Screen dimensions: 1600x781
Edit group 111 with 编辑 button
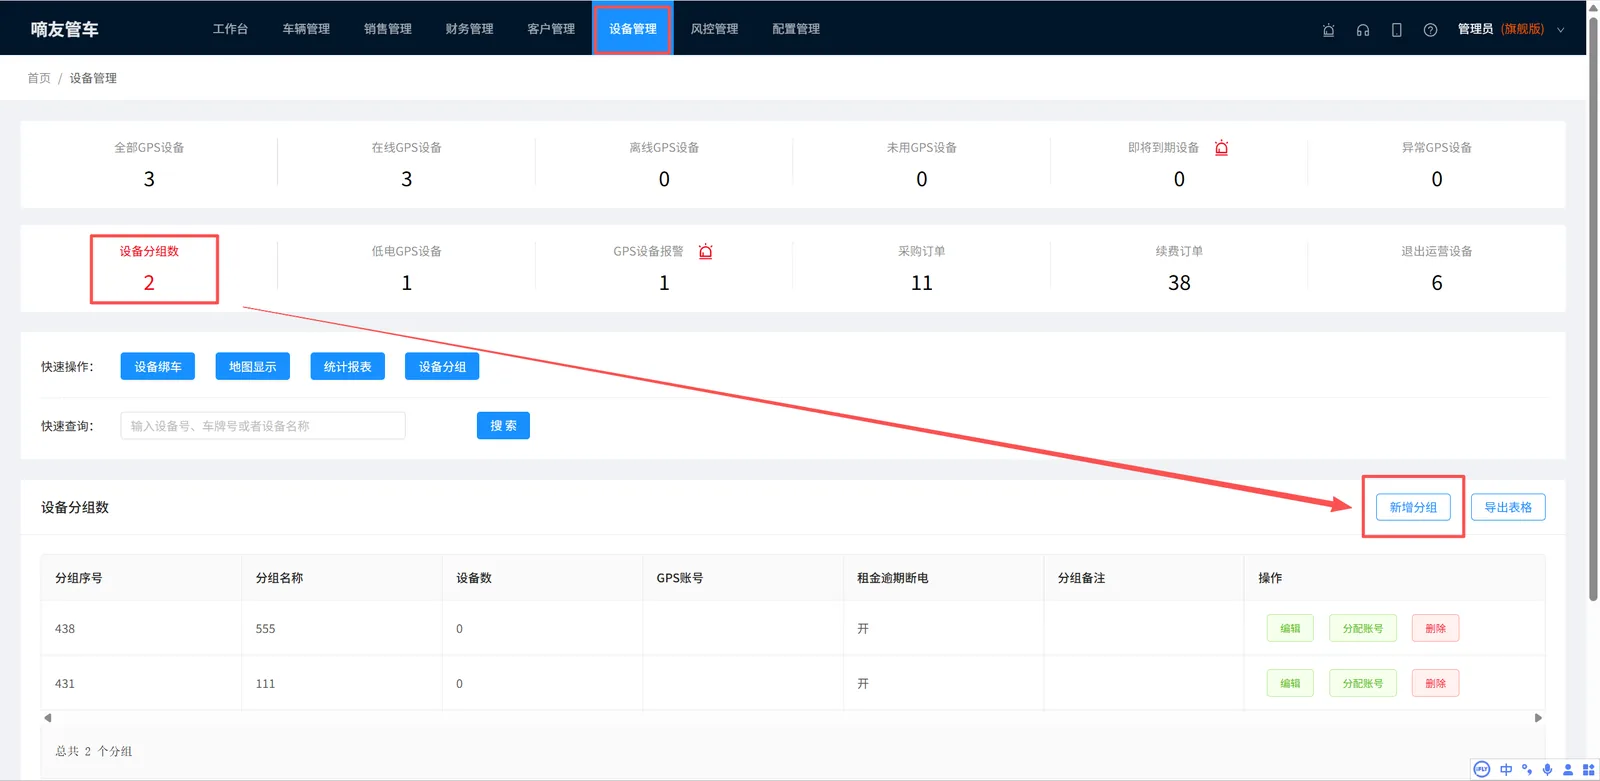point(1290,683)
